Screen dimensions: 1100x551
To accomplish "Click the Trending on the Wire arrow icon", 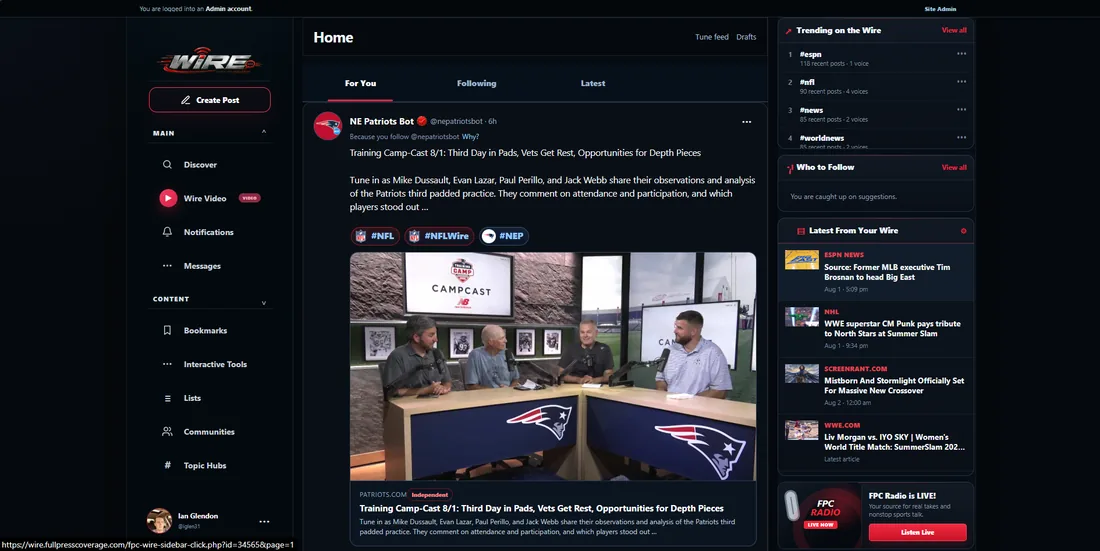I will [x=789, y=31].
